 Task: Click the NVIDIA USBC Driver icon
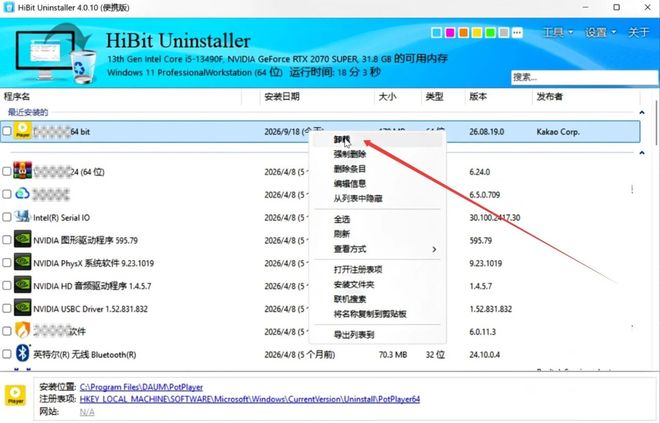[x=22, y=308]
